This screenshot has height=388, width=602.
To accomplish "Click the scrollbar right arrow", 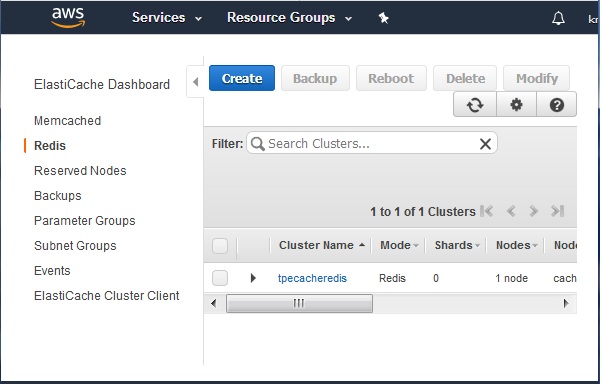I will tap(566, 304).
